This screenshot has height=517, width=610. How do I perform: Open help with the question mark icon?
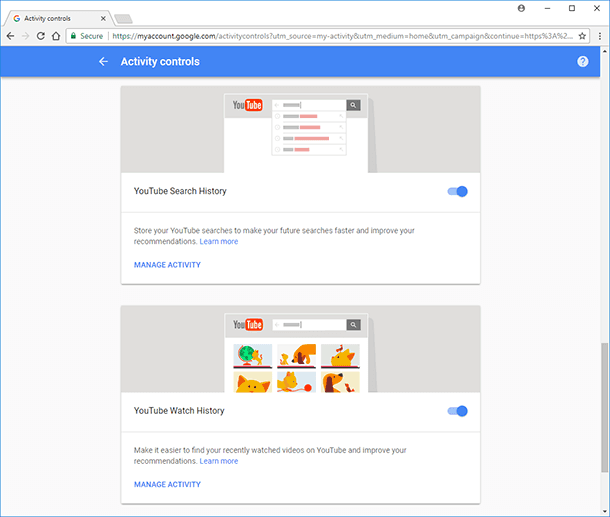click(x=582, y=61)
